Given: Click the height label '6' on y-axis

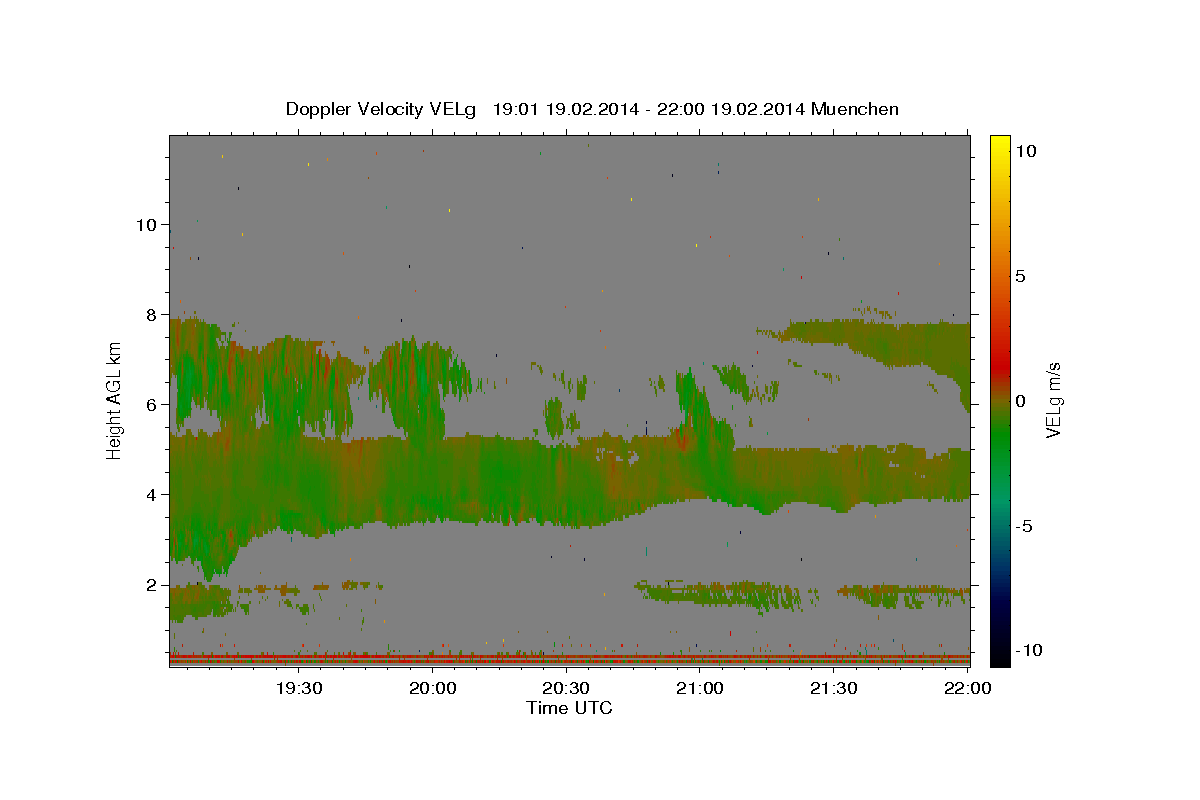Looking at the screenshot, I should pyautogui.click(x=153, y=405).
